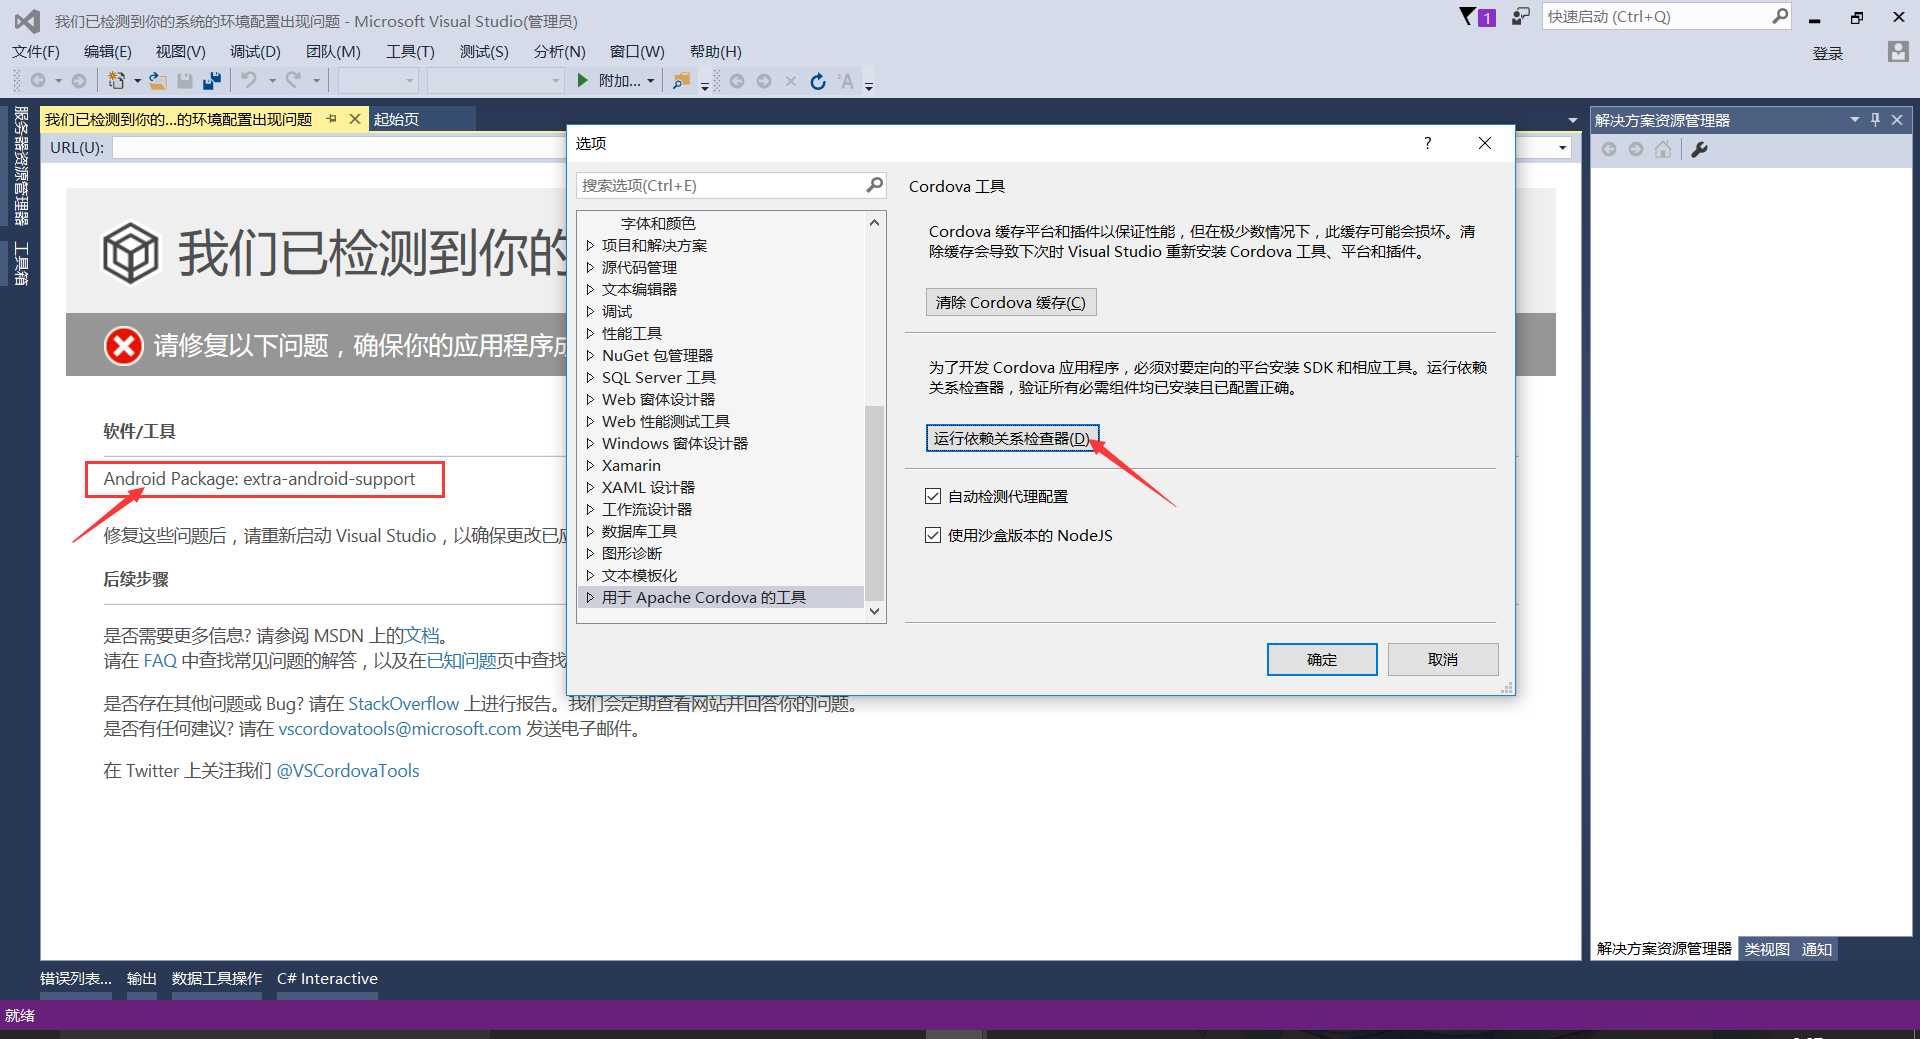This screenshot has height=1039, width=1920.
Task: Expand the NuGet 包管理器 node
Action: click(x=590, y=355)
